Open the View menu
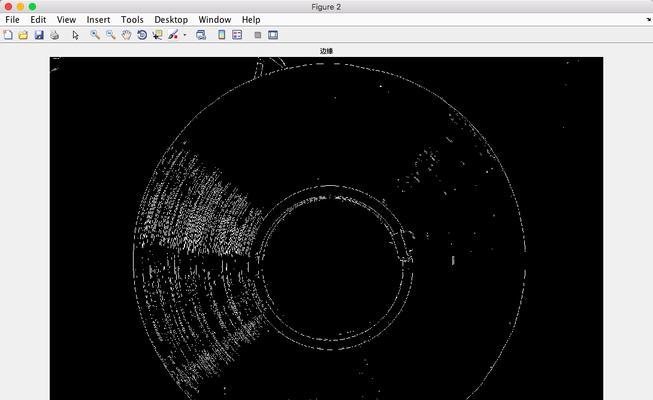 [66, 20]
